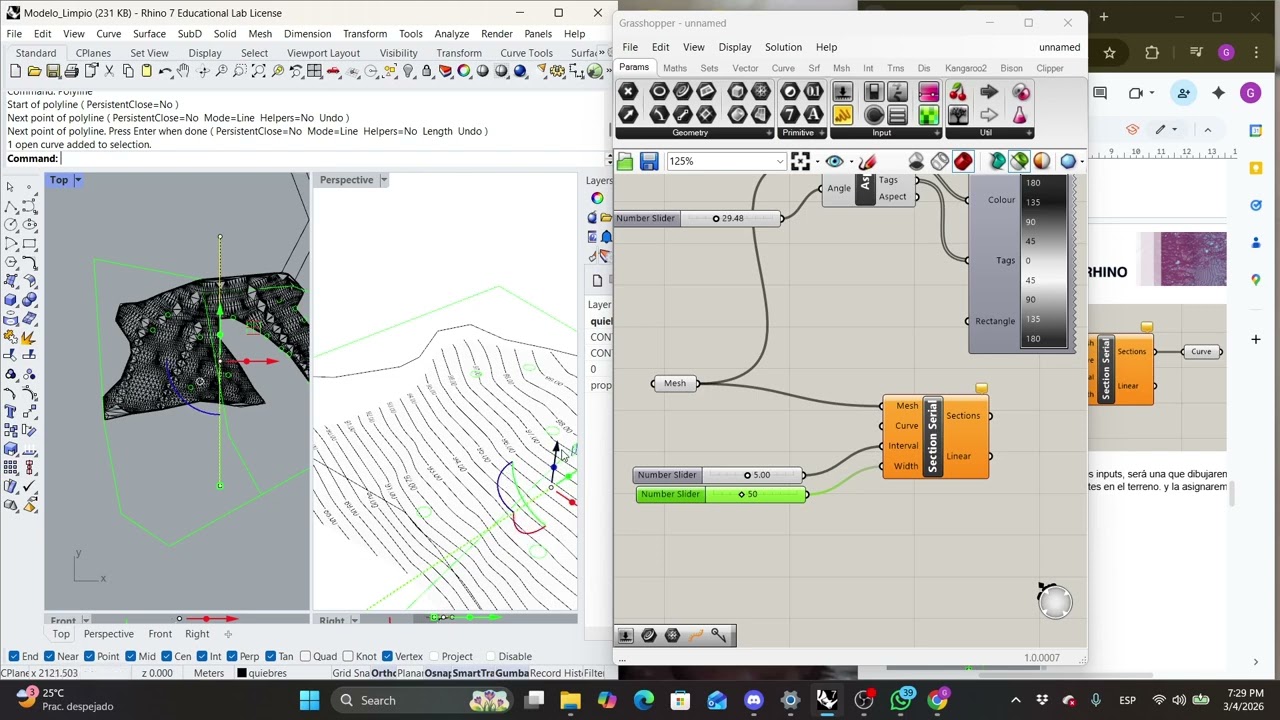1280x720 pixels.
Task: Open the Perspective viewport title dropdown arrow
Action: (x=383, y=180)
